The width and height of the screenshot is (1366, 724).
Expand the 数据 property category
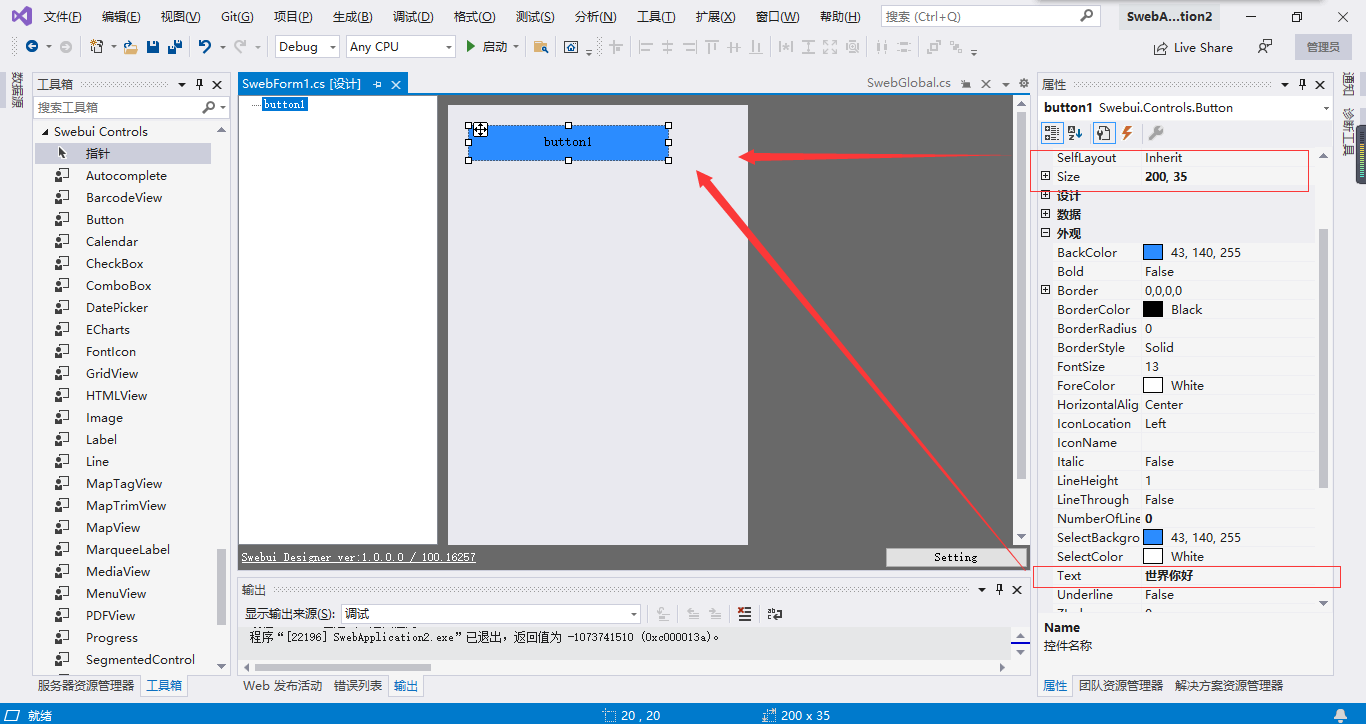click(1046, 214)
